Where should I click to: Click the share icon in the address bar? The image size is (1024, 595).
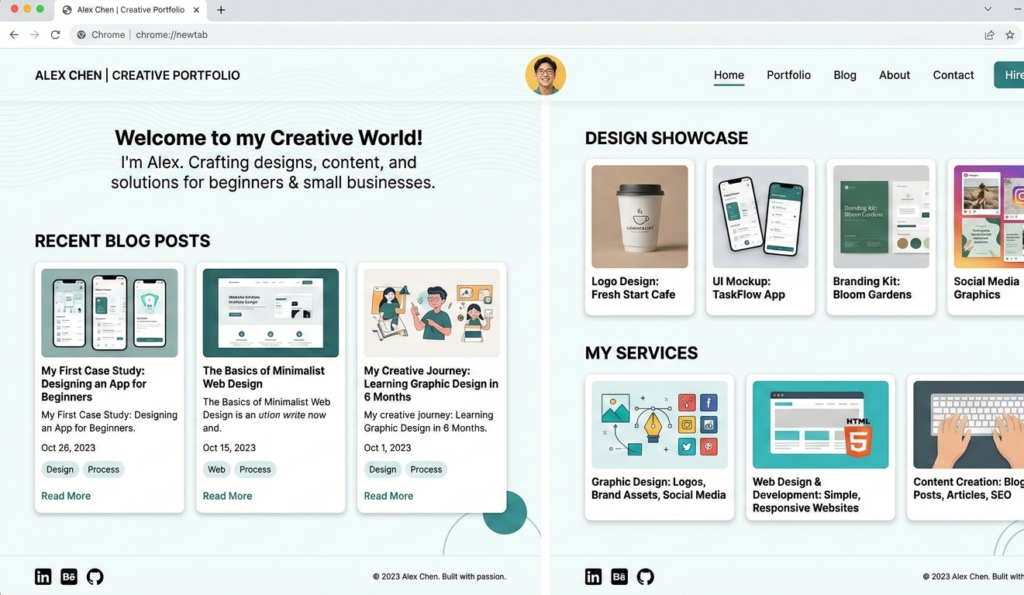click(x=989, y=35)
